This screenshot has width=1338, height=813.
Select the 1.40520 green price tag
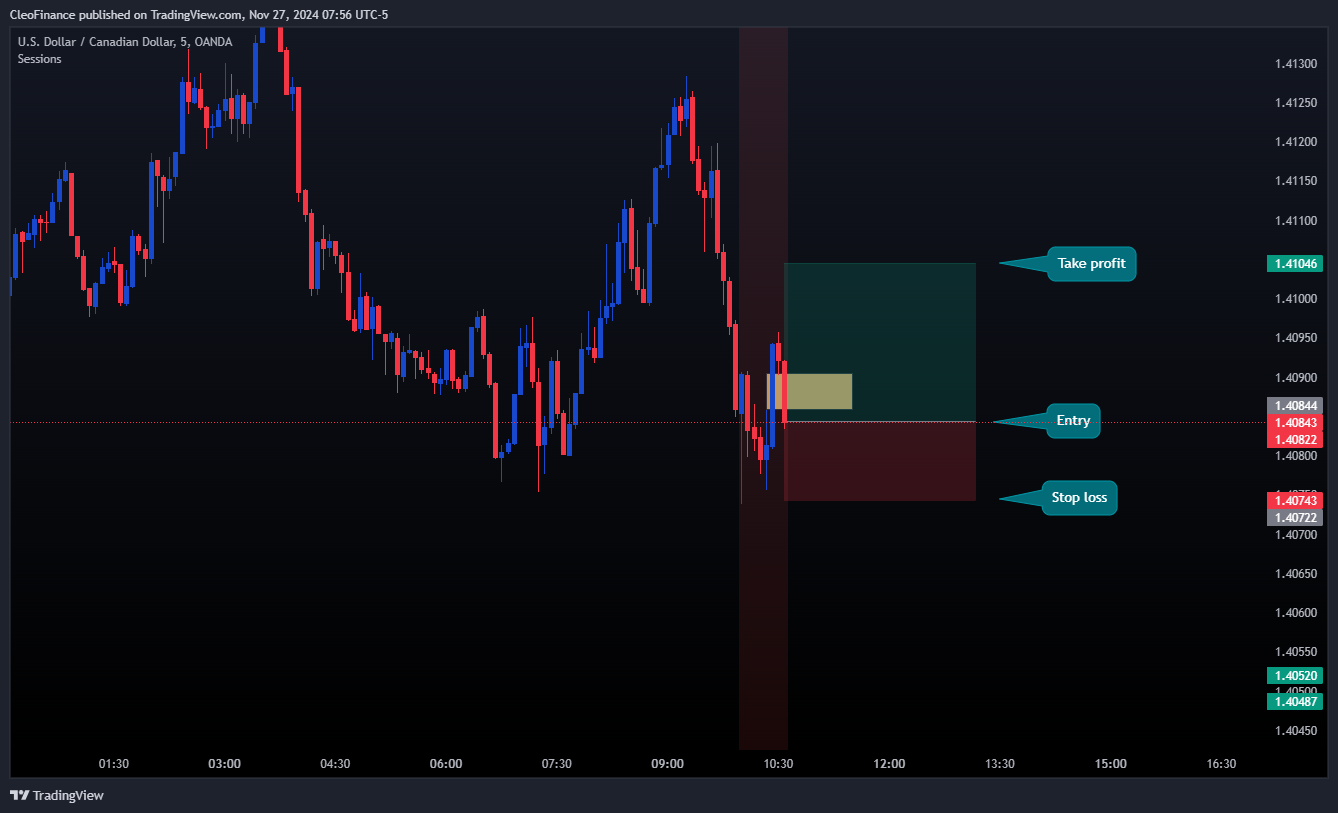[1294, 675]
